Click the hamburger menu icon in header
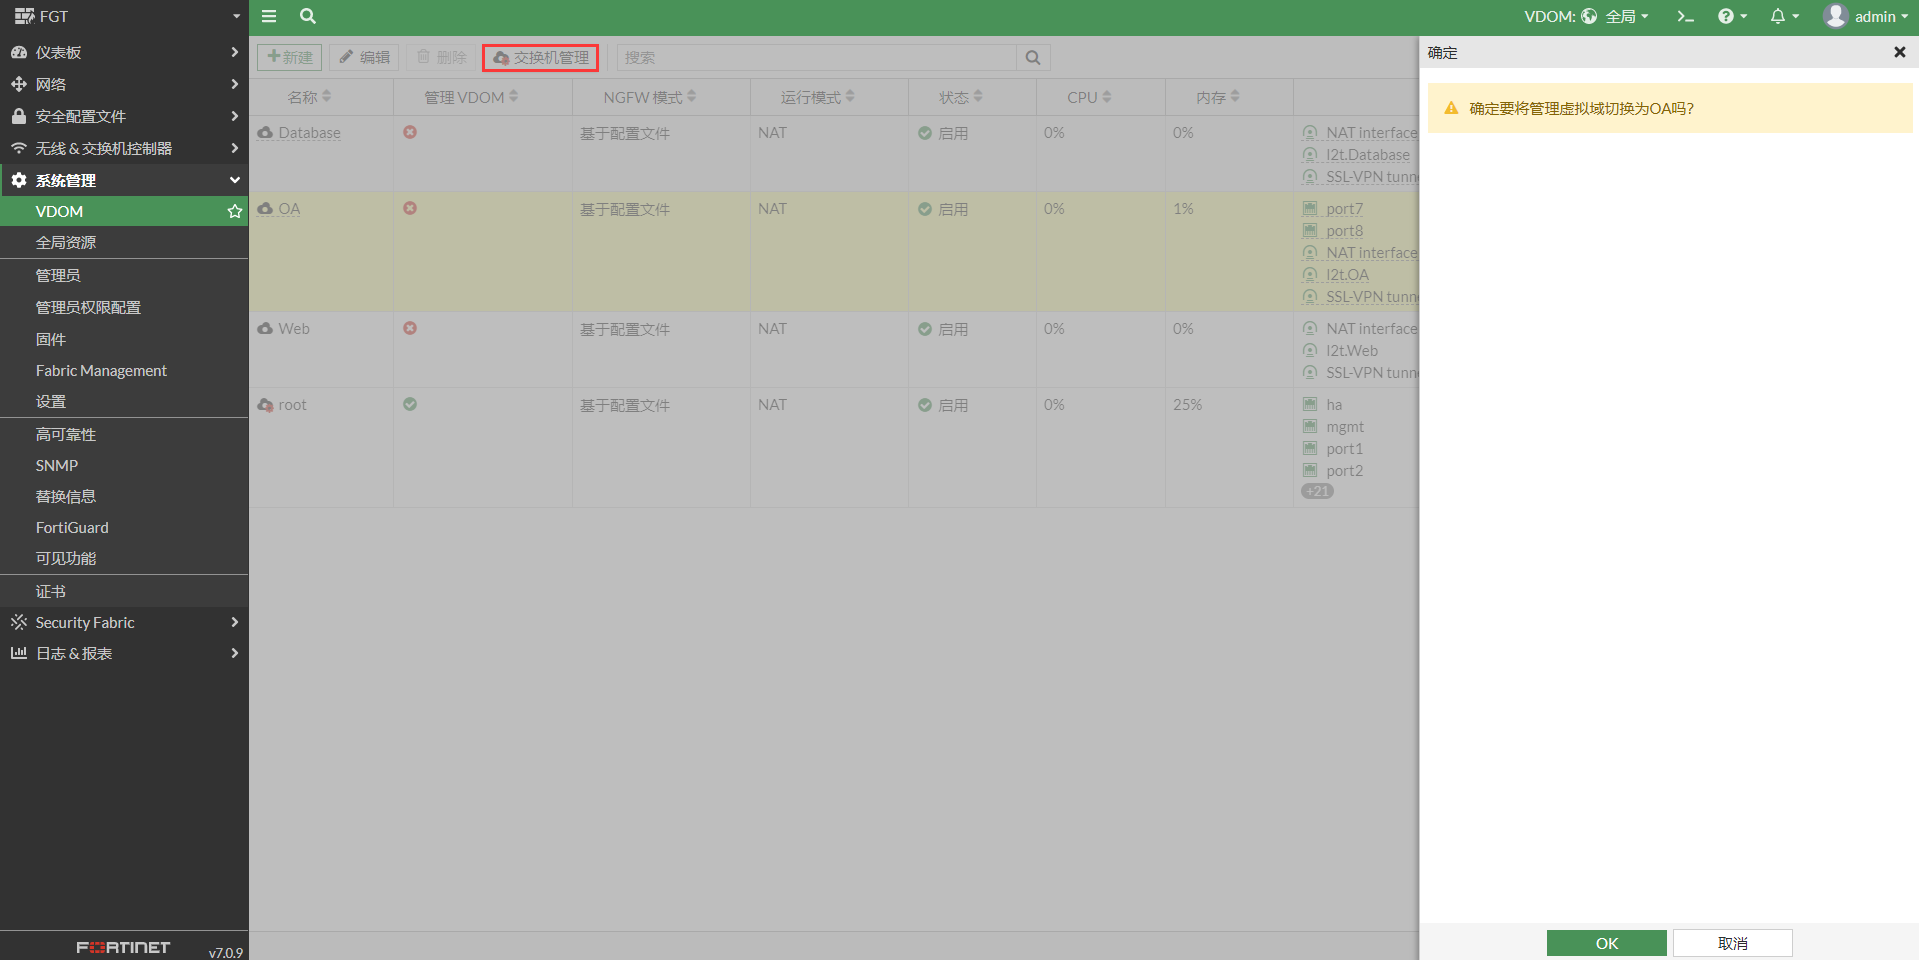Viewport: 1919px width, 960px height. tap(269, 16)
